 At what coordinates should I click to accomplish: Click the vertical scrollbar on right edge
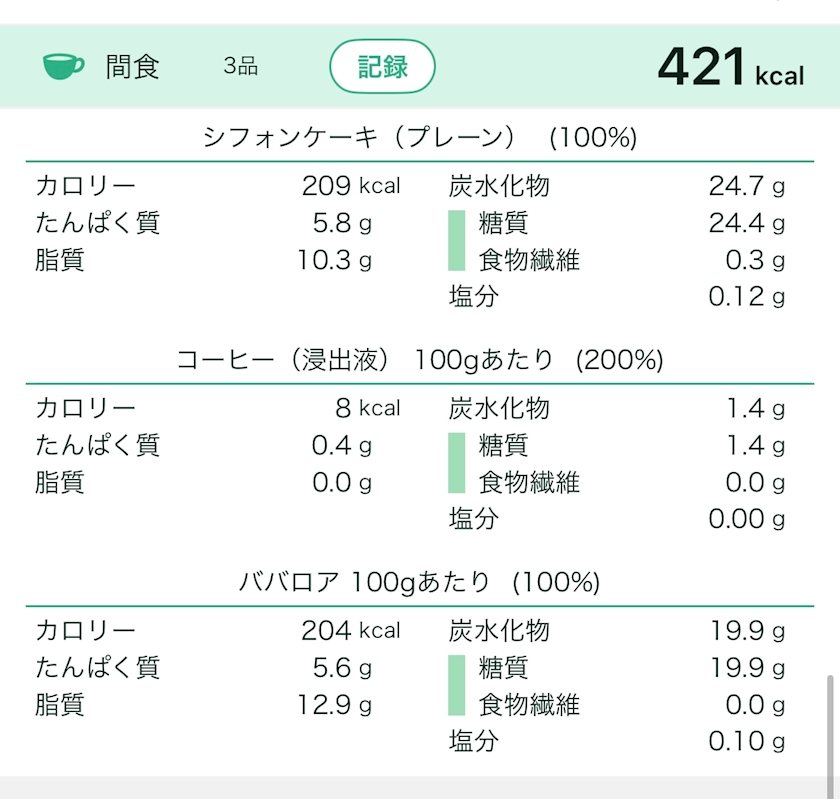click(828, 722)
